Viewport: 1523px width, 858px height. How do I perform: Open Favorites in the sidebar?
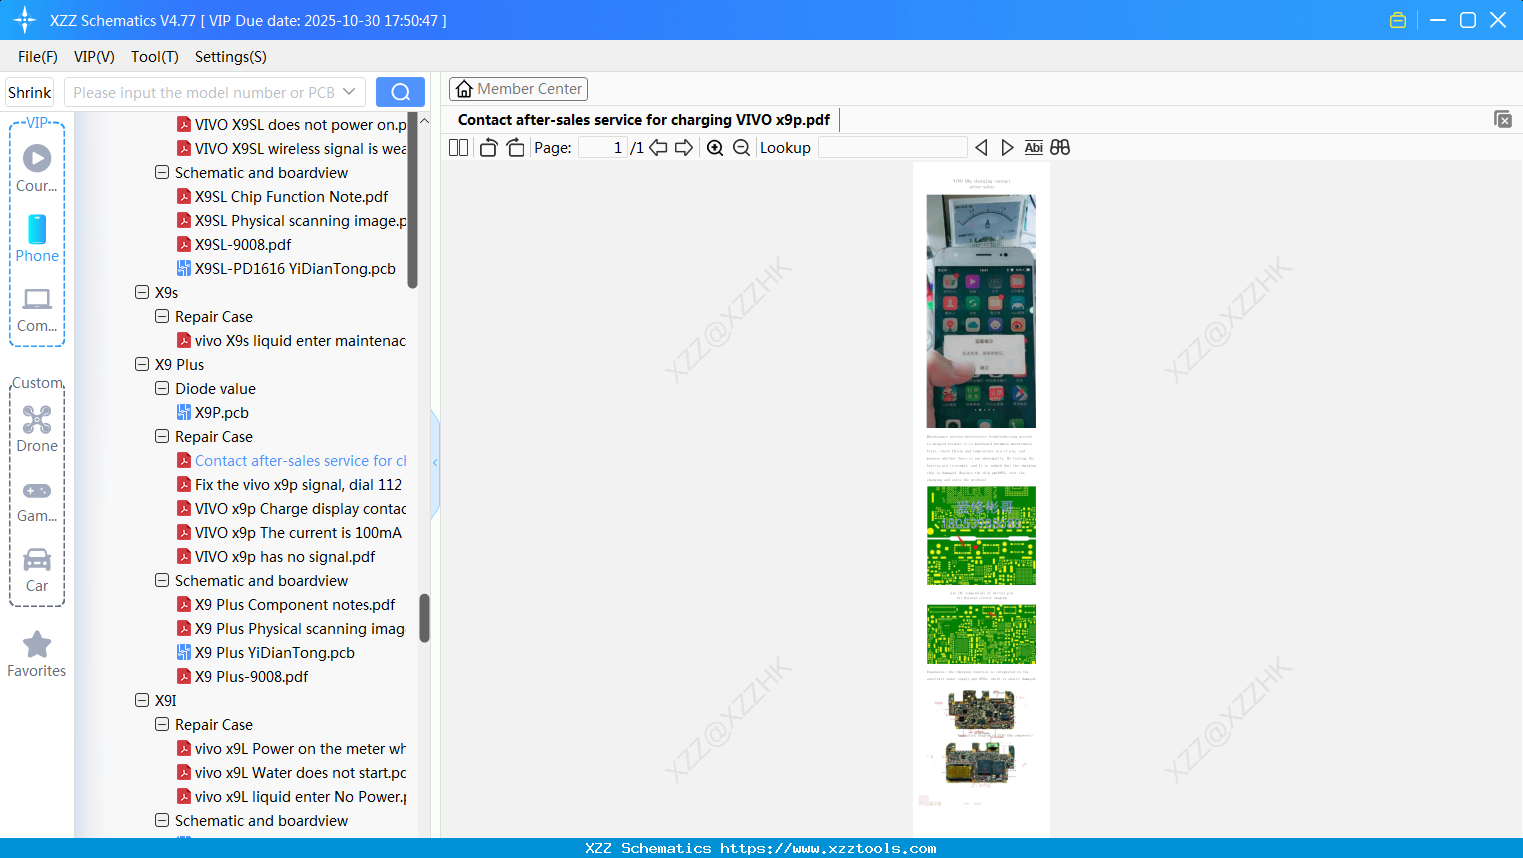pos(37,655)
